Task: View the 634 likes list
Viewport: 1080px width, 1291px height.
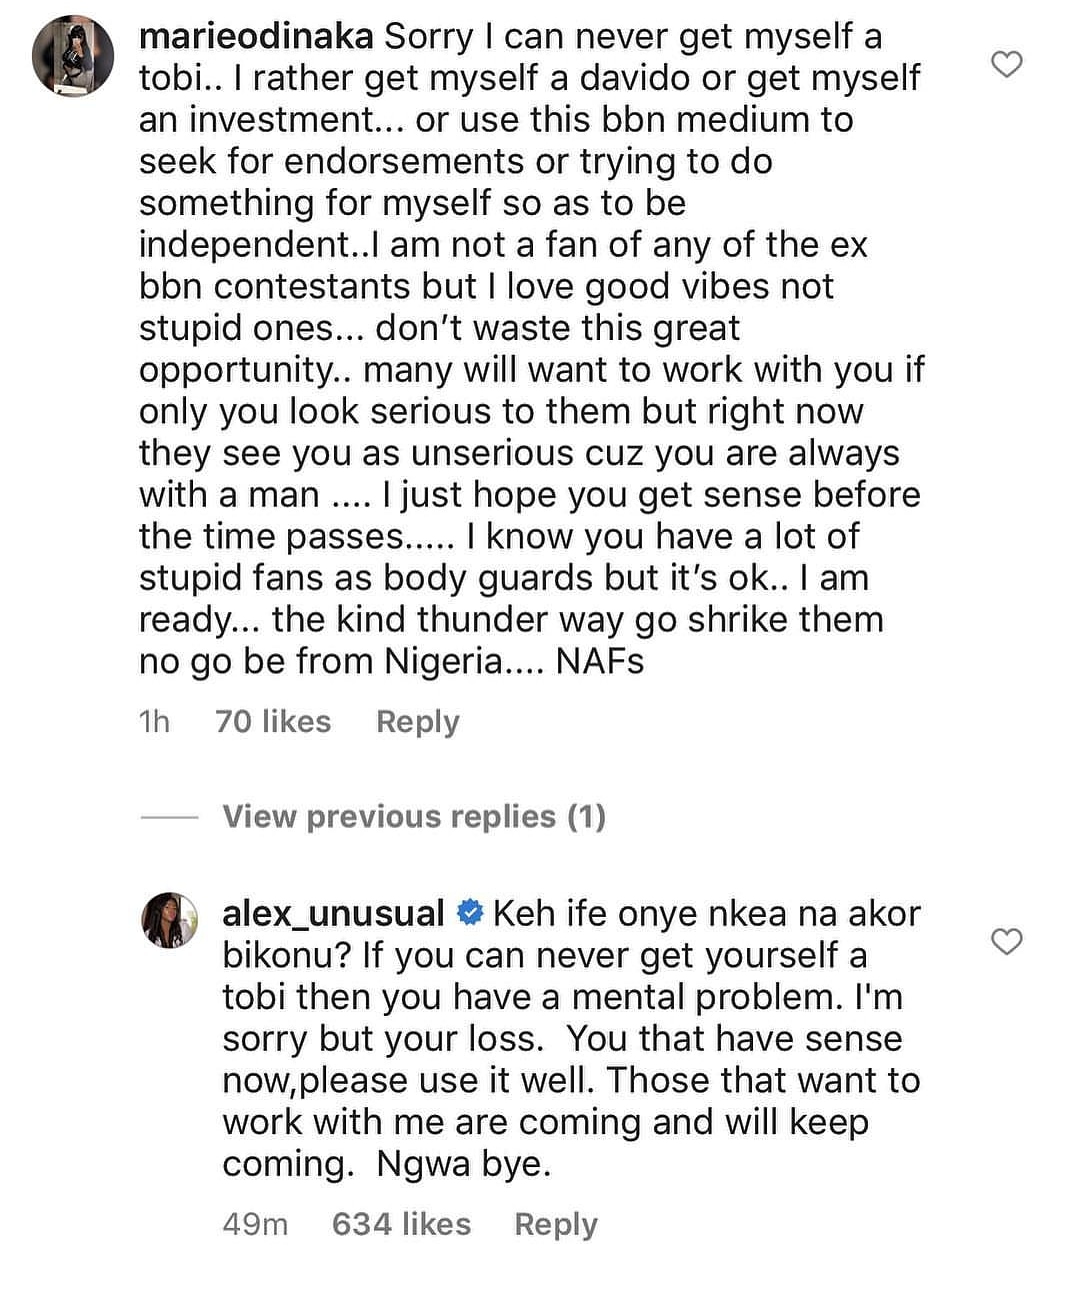Action: pos(401,1224)
